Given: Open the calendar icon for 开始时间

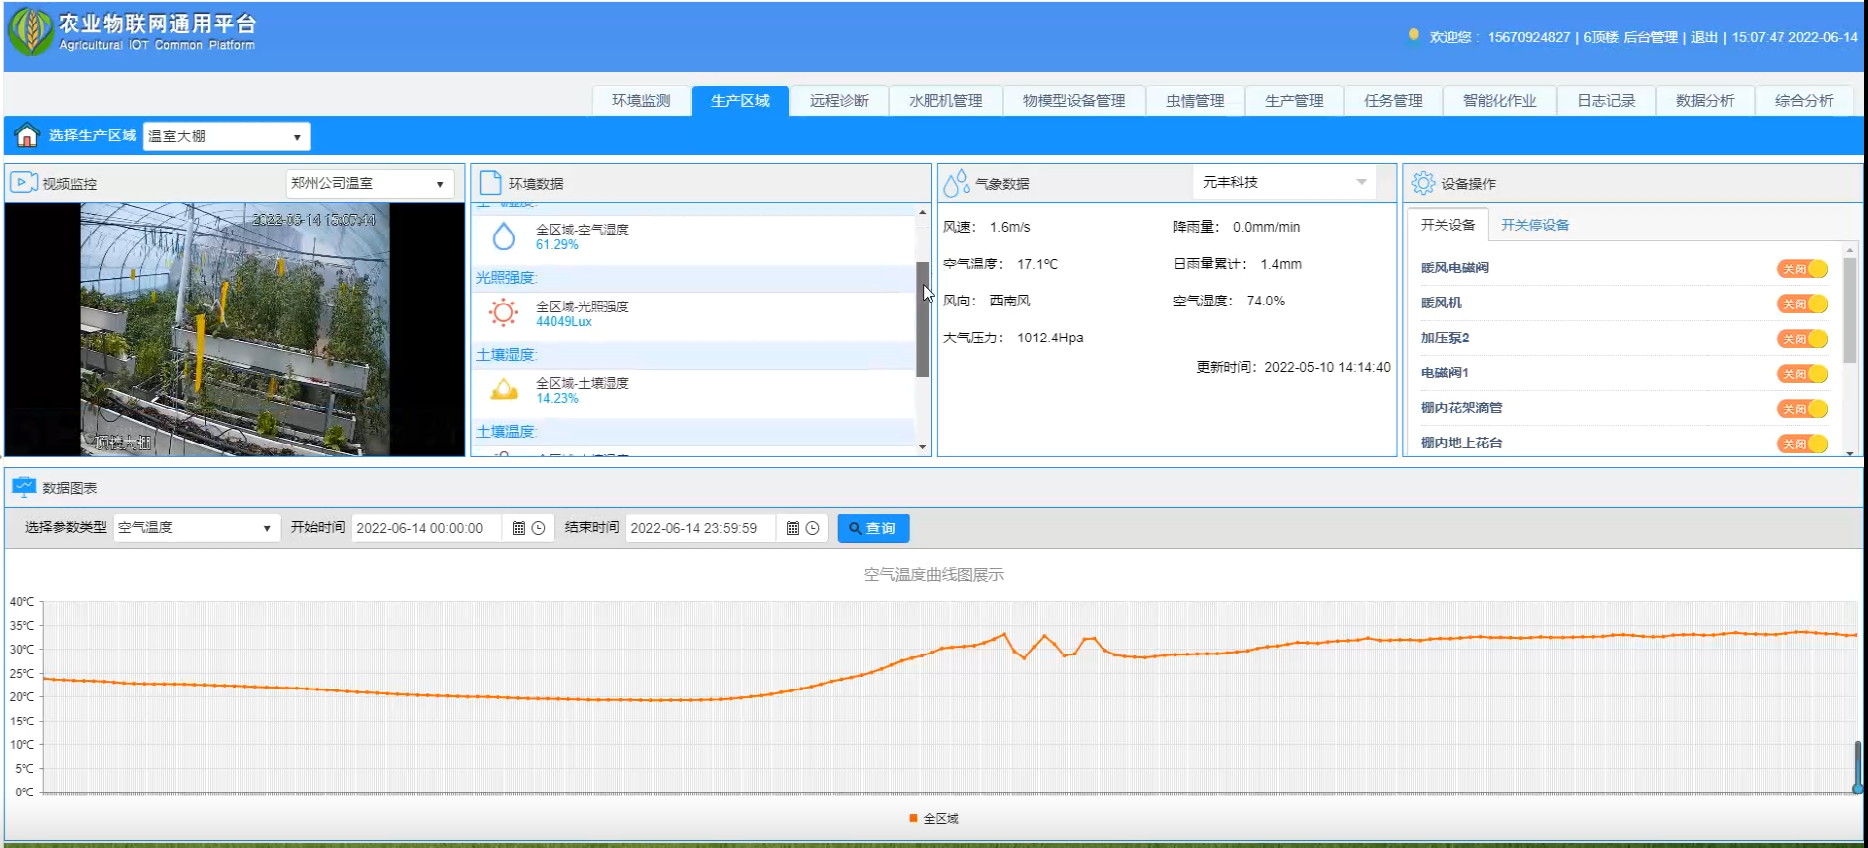Looking at the screenshot, I should (x=518, y=528).
